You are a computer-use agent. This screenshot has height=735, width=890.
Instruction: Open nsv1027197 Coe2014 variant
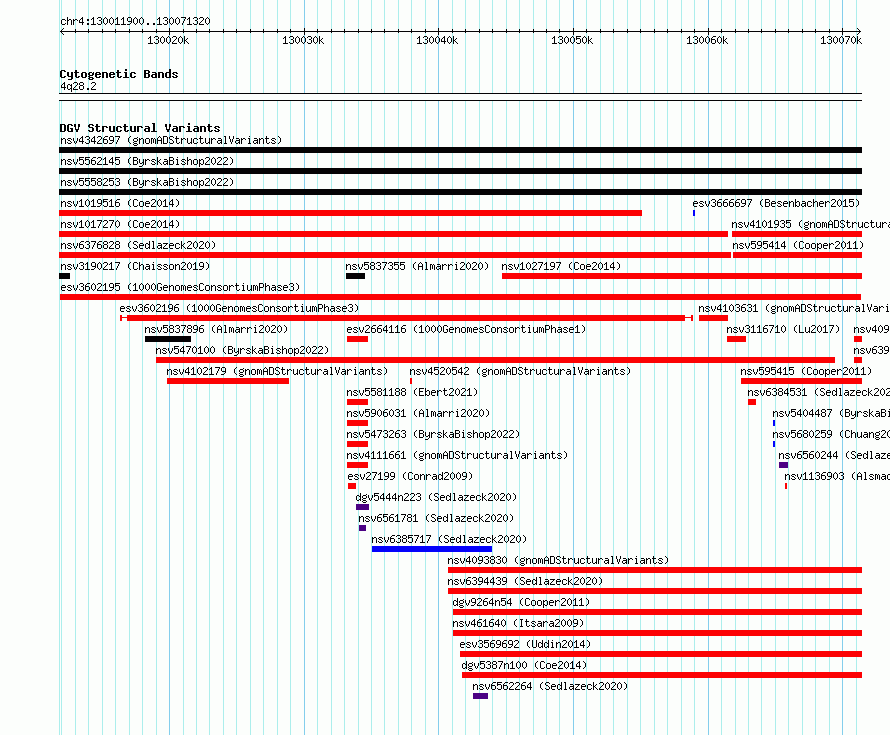(561, 266)
